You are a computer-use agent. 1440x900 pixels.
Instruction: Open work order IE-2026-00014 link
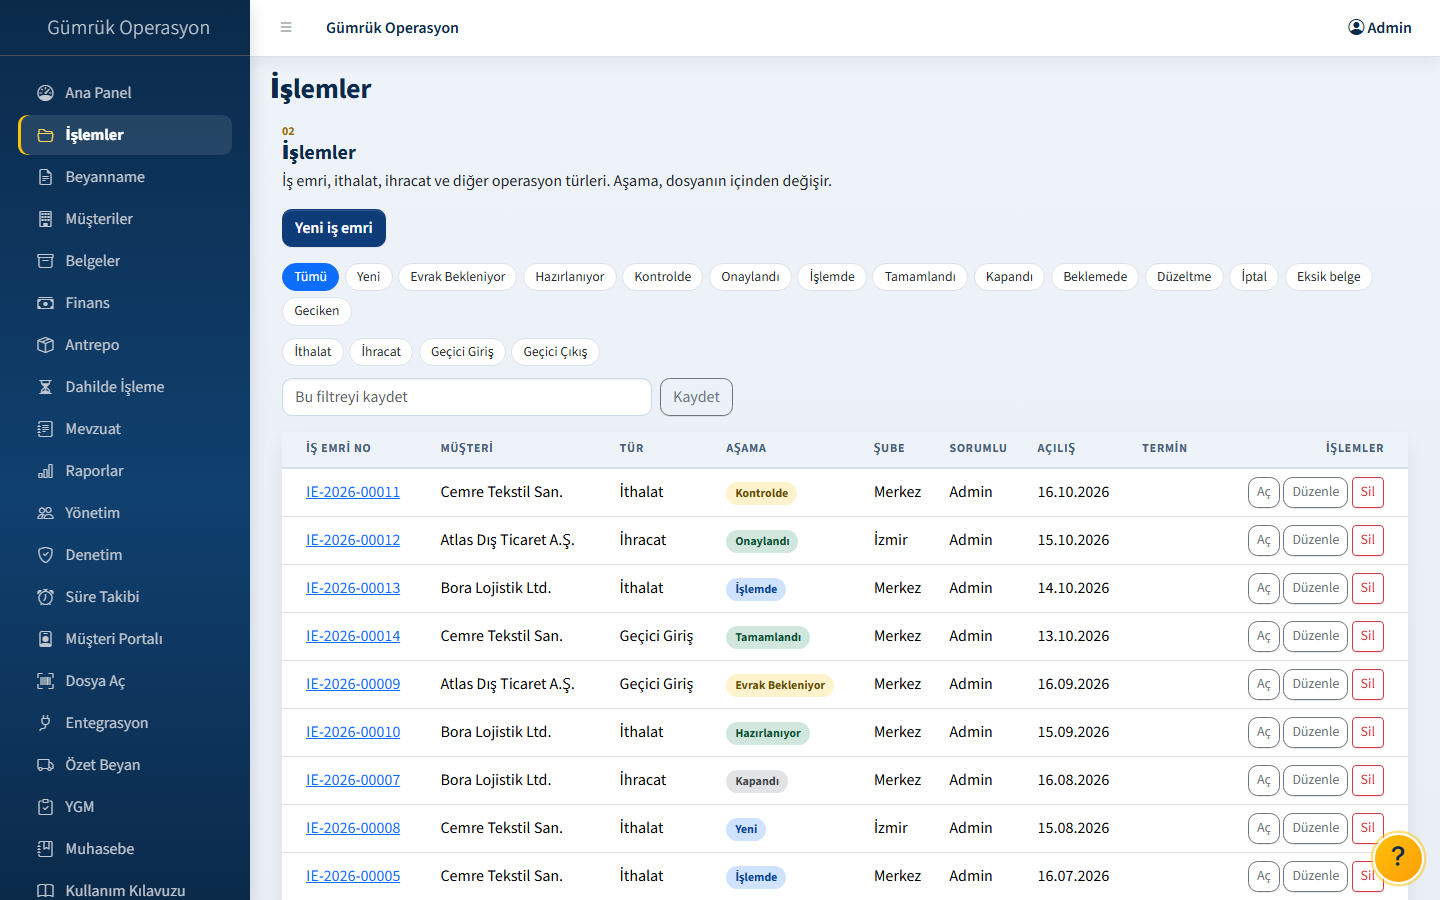[353, 636]
